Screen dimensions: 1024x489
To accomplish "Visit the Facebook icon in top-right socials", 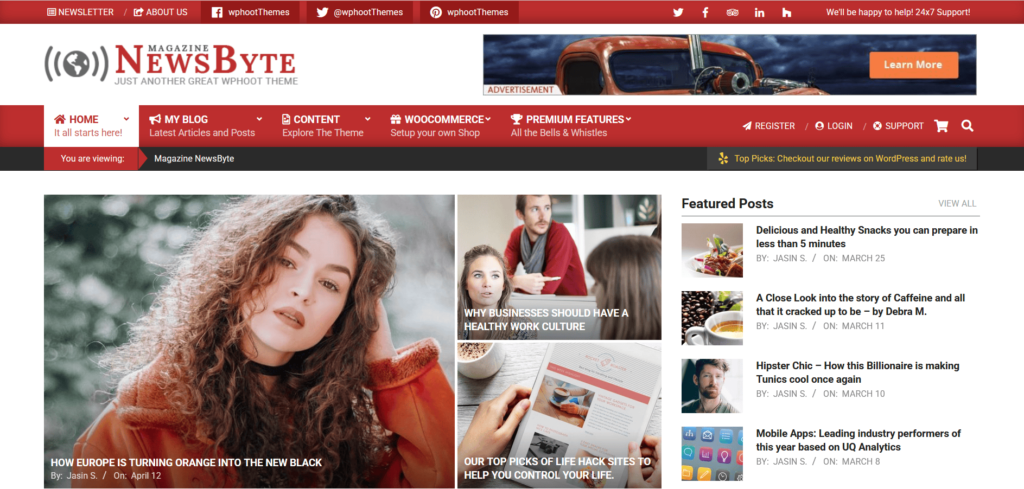I will point(705,12).
